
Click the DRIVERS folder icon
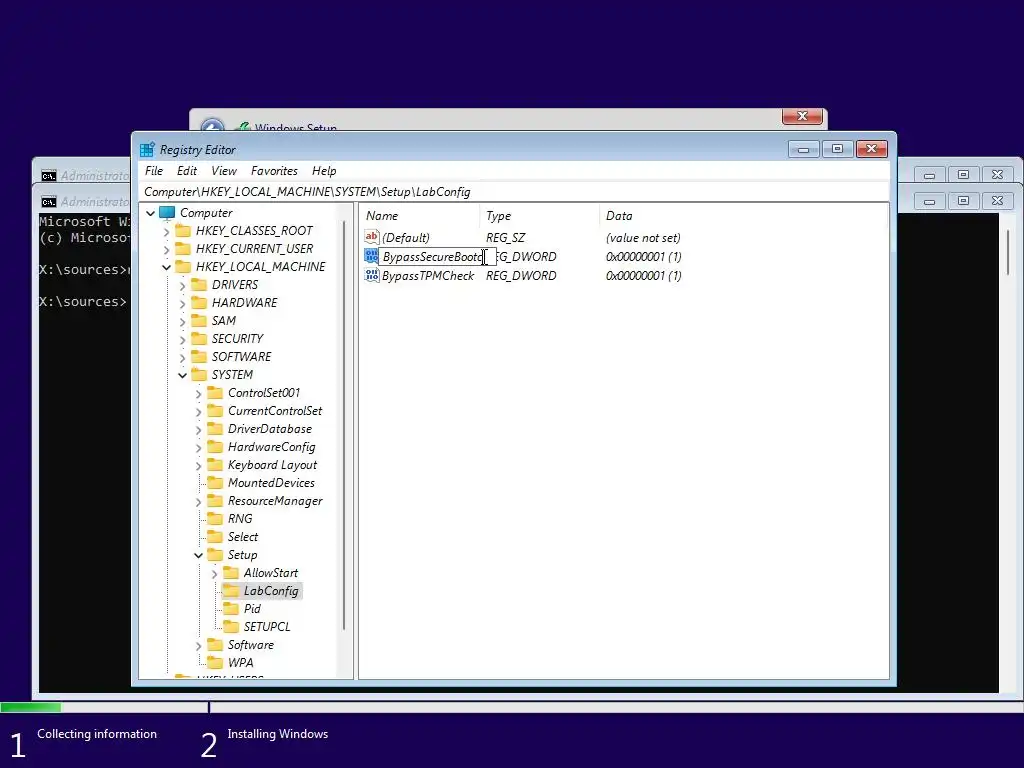coord(199,285)
